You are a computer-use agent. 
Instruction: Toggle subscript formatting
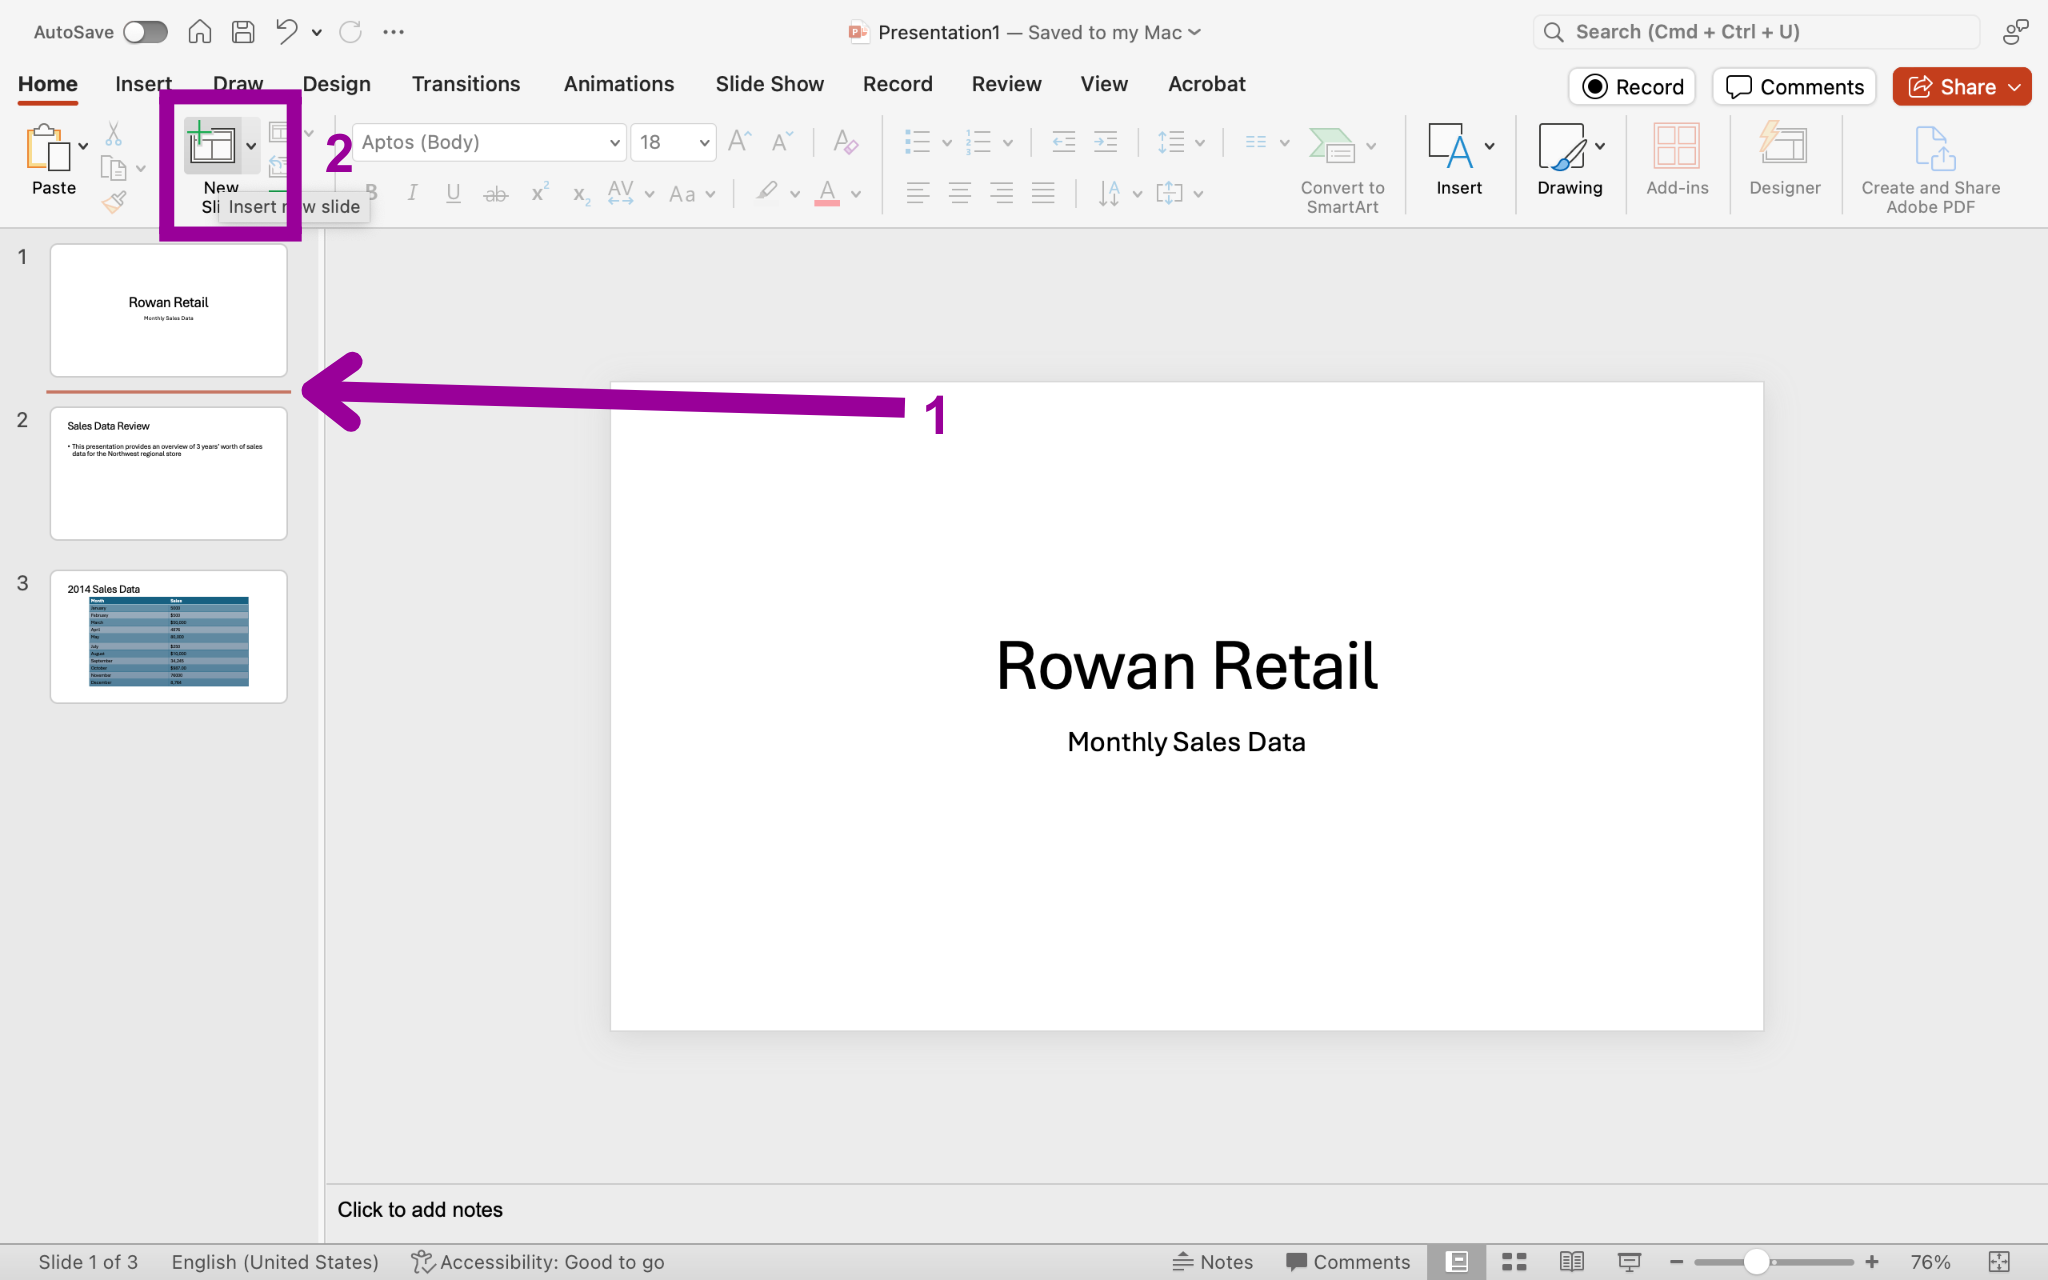point(581,194)
